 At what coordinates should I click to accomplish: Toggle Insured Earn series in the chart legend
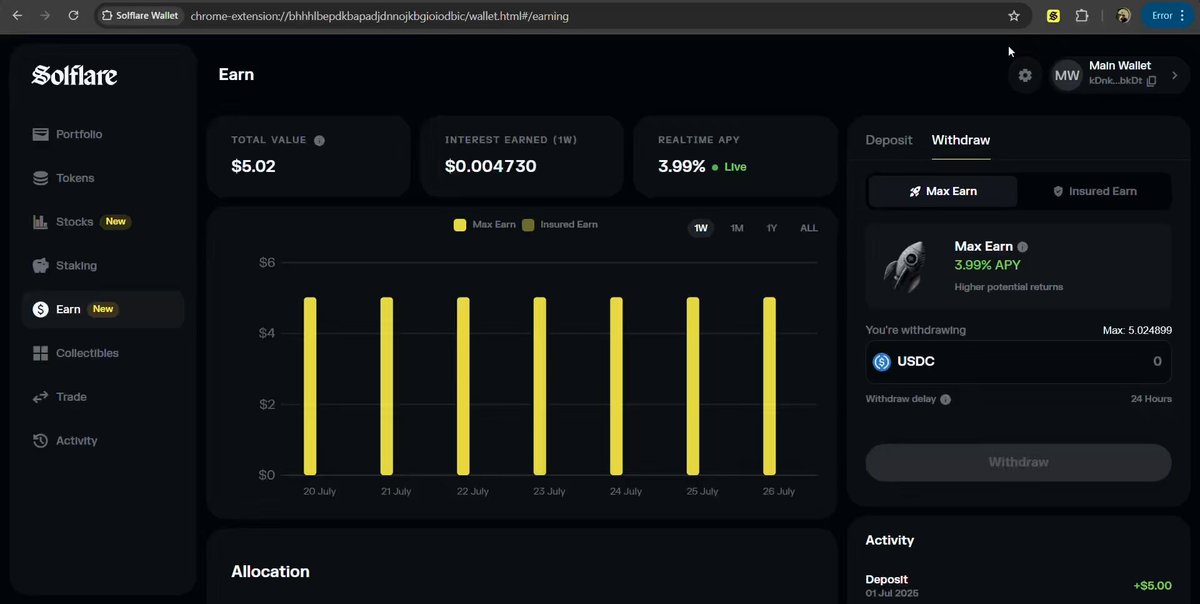pyautogui.click(x=560, y=225)
